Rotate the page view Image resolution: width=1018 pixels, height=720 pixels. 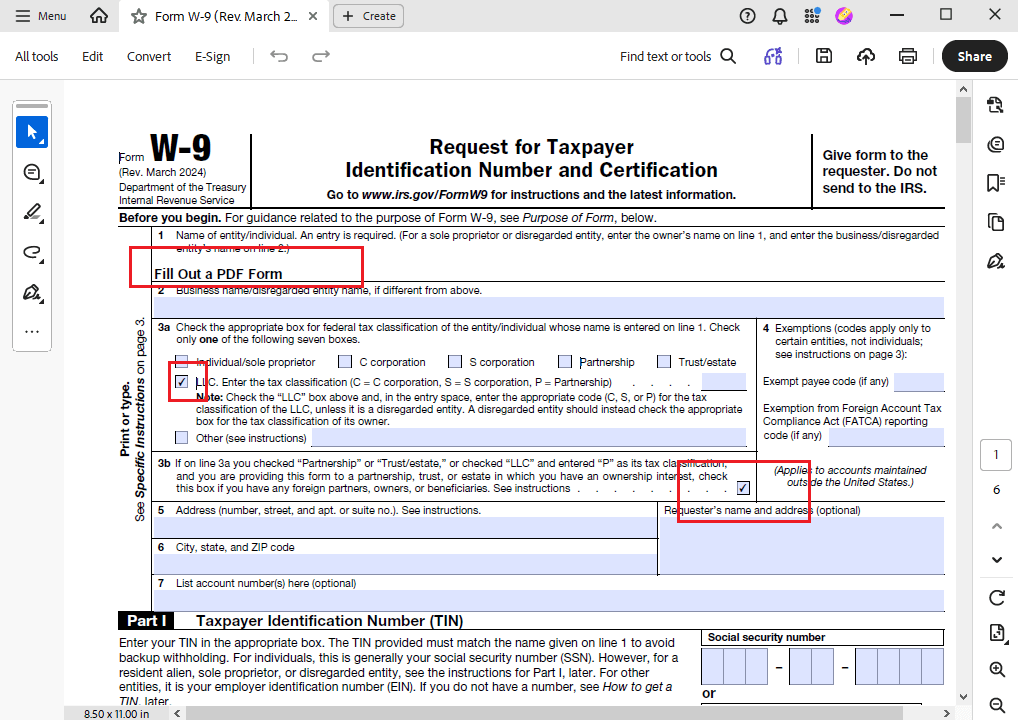(997, 597)
